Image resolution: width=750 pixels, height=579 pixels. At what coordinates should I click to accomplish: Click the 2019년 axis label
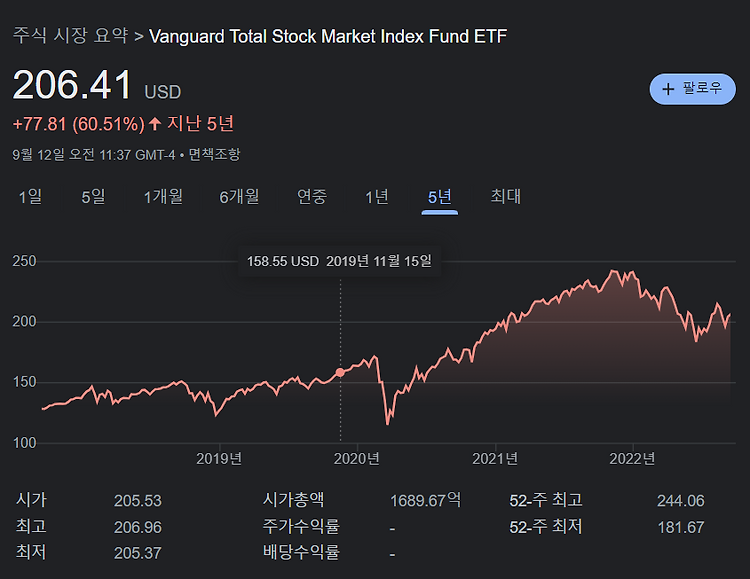pyautogui.click(x=219, y=459)
